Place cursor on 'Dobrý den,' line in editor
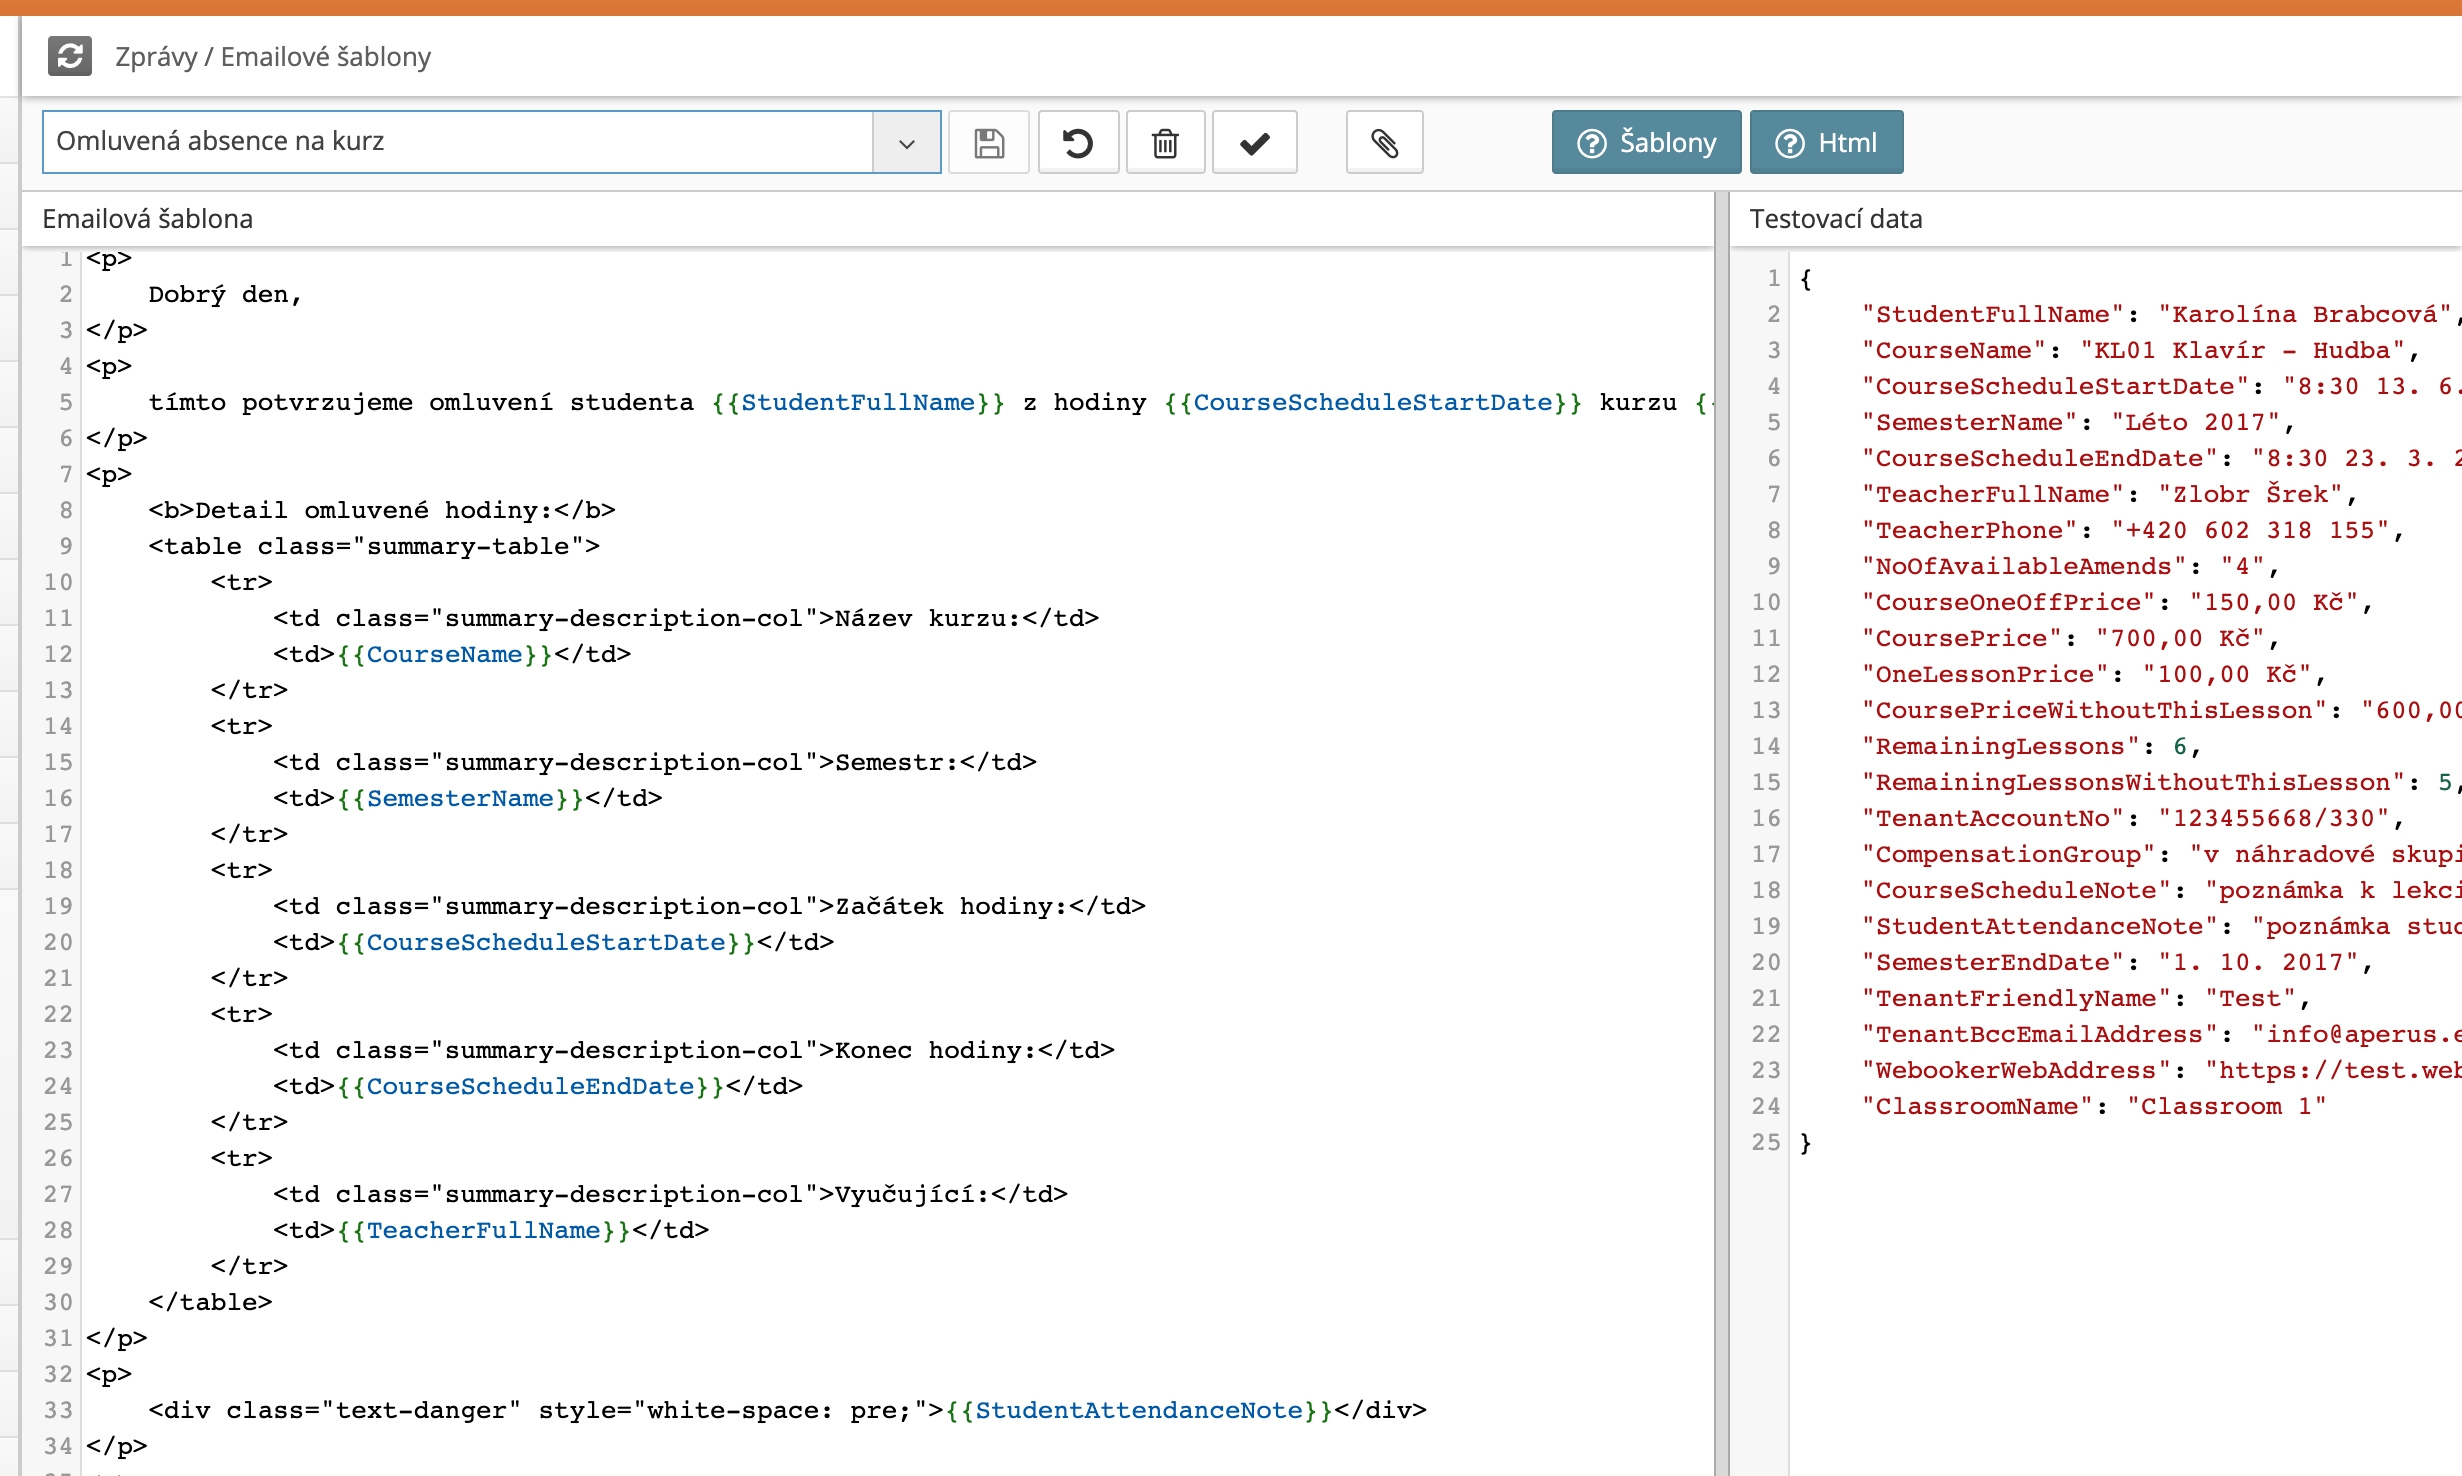The image size is (2462, 1476). (x=225, y=295)
